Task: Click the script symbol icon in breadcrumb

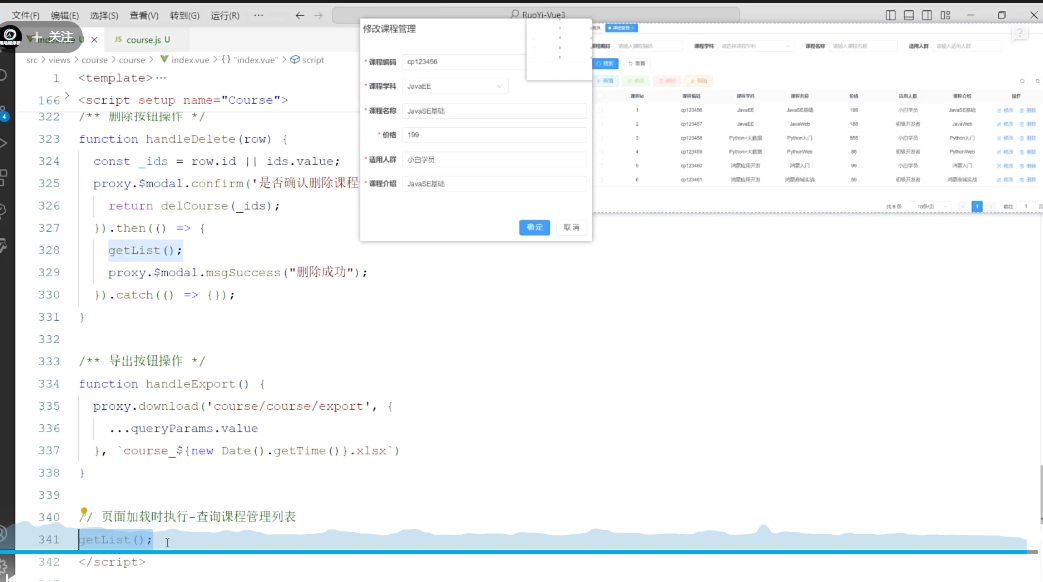Action: 295,59
